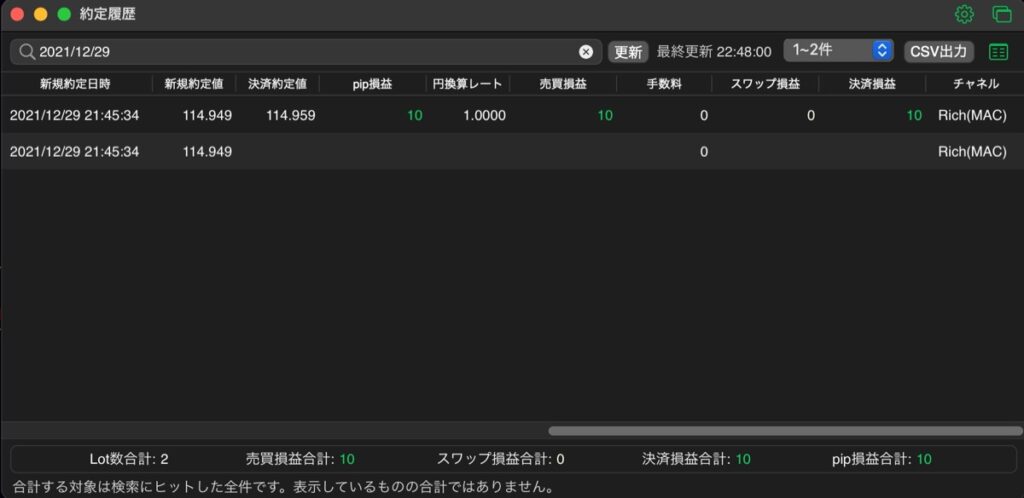
Task: Sort by pip損益 column header
Action: 373,84
